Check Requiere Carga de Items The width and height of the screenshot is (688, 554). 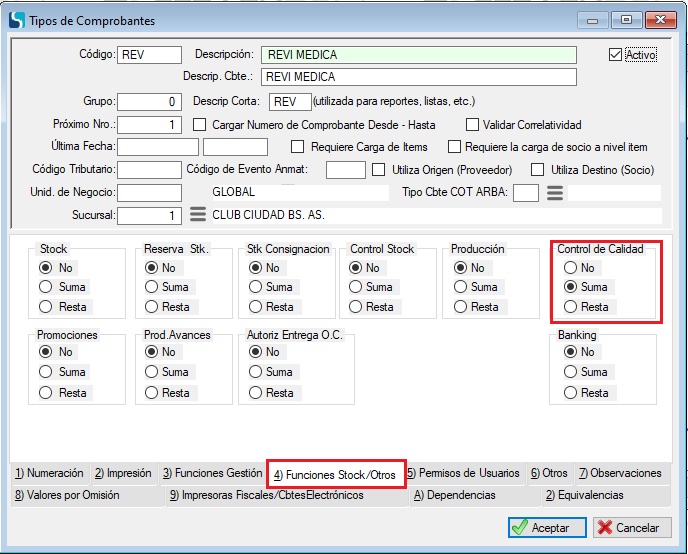(x=298, y=147)
